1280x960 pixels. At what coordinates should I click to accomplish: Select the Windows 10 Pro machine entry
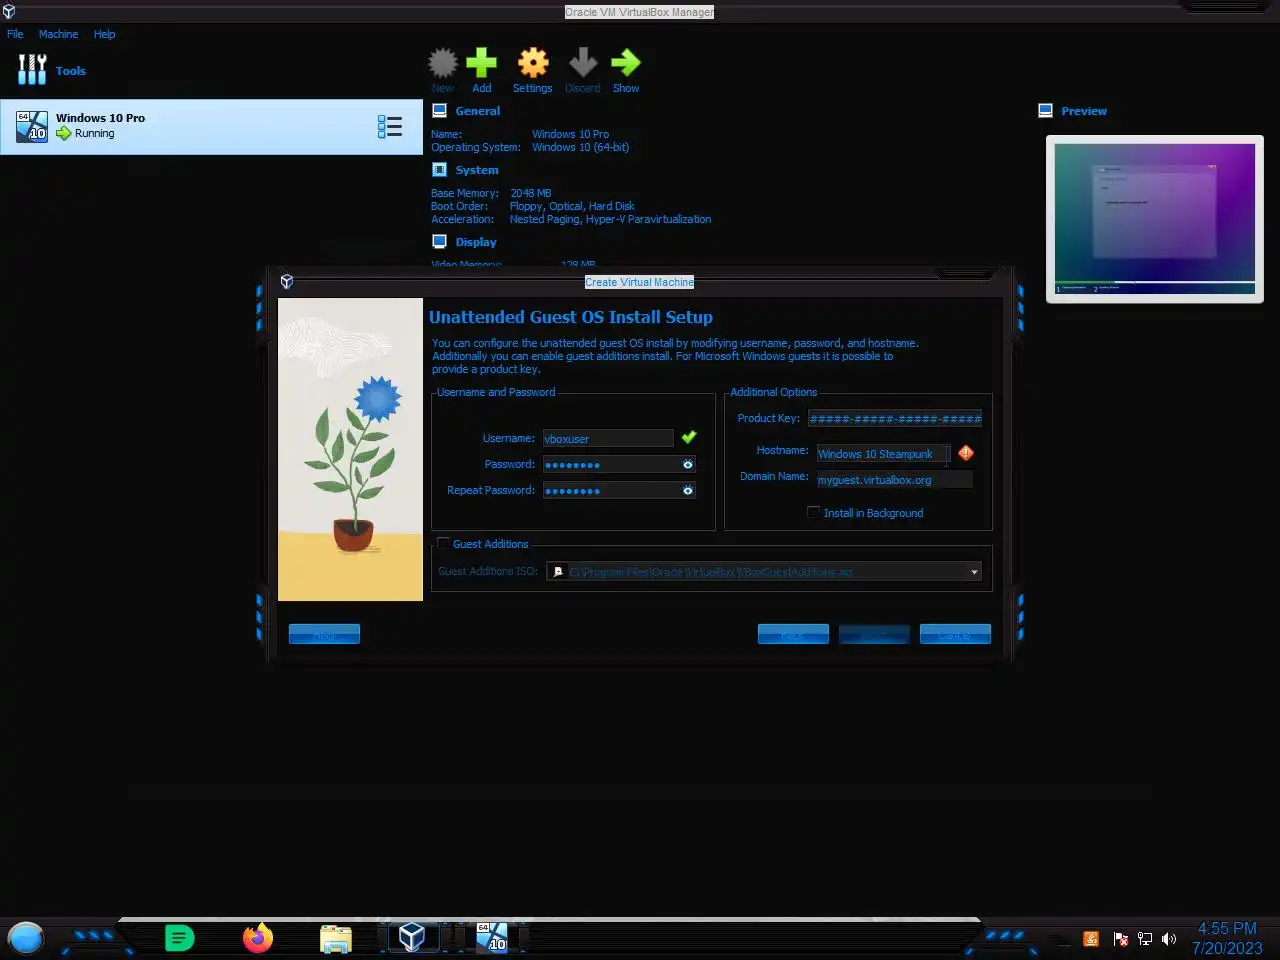coord(211,126)
